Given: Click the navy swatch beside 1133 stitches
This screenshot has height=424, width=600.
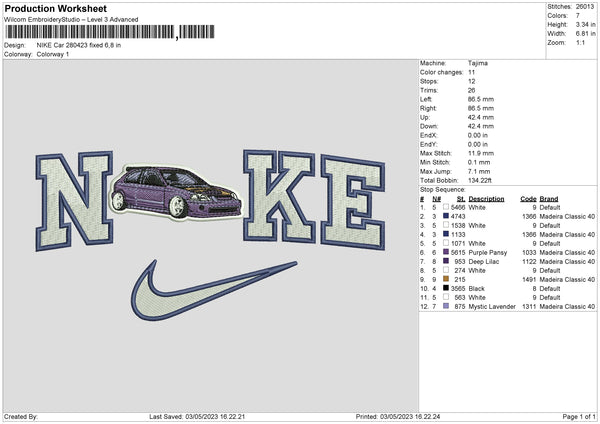Looking at the screenshot, I should (446, 234).
